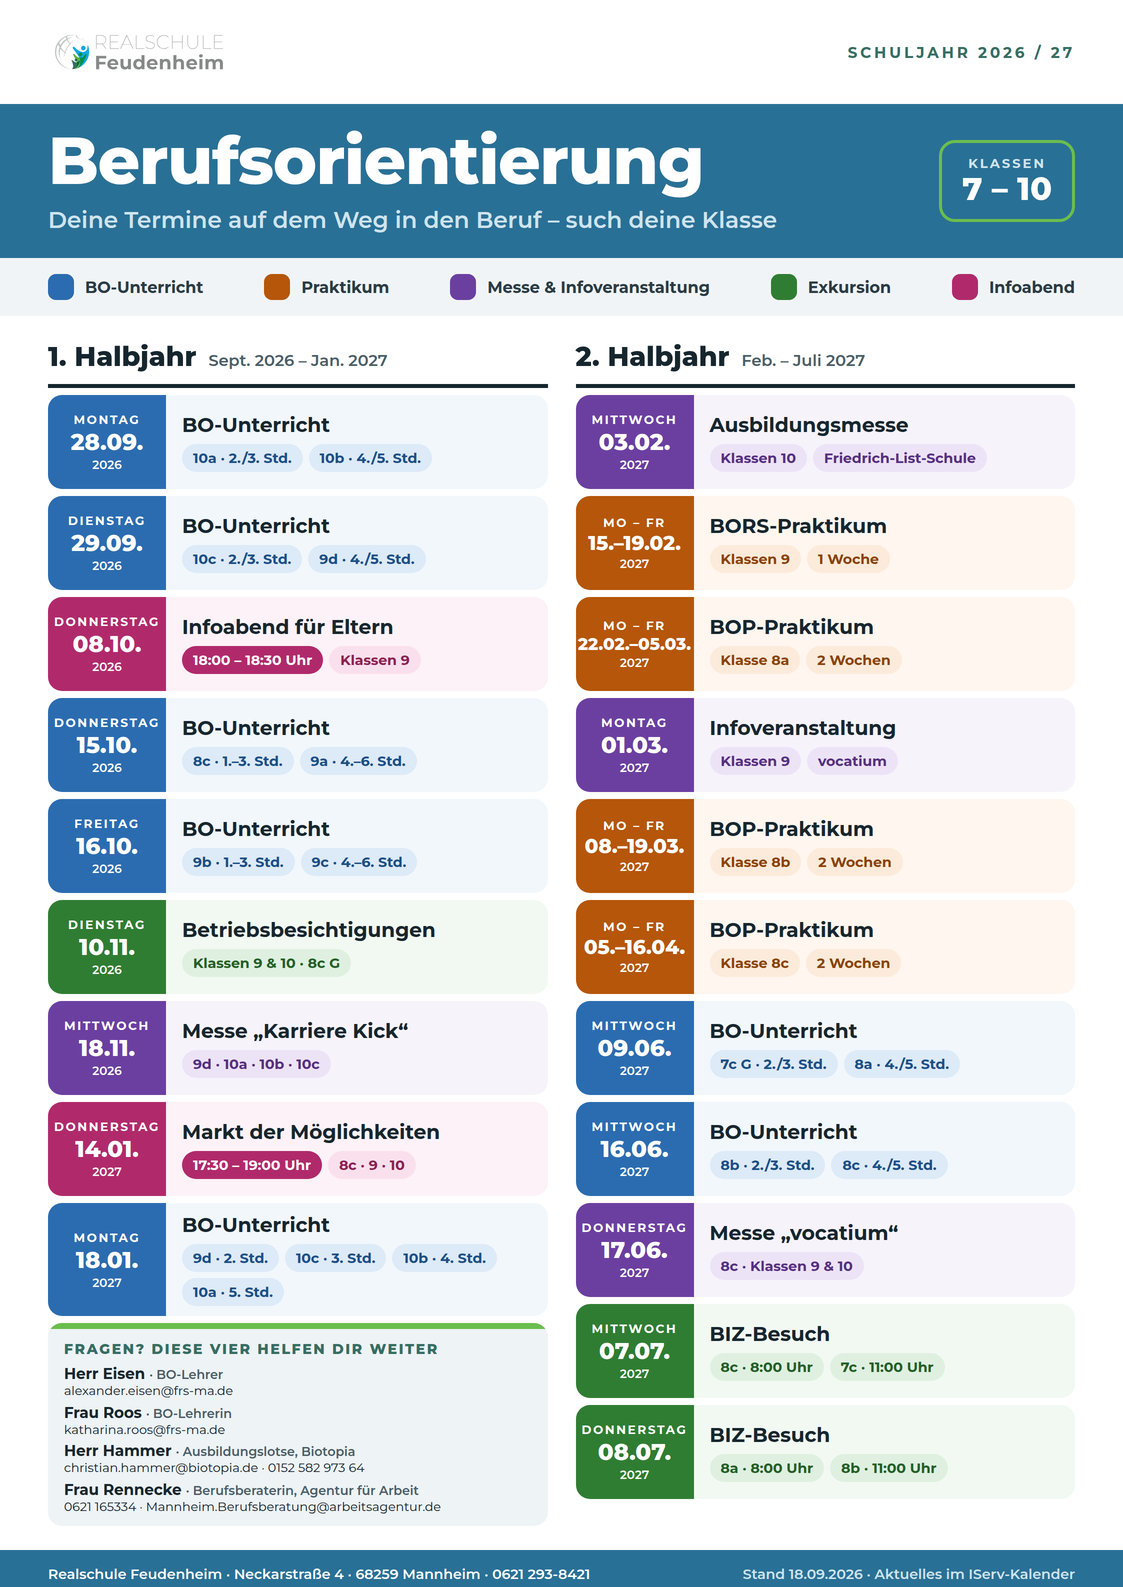Screen dimensions: 1123x1587
Task: Click the 18:00 – 18:30 Uhr time pill
Action: pyautogui.click(x=252, y=660)
